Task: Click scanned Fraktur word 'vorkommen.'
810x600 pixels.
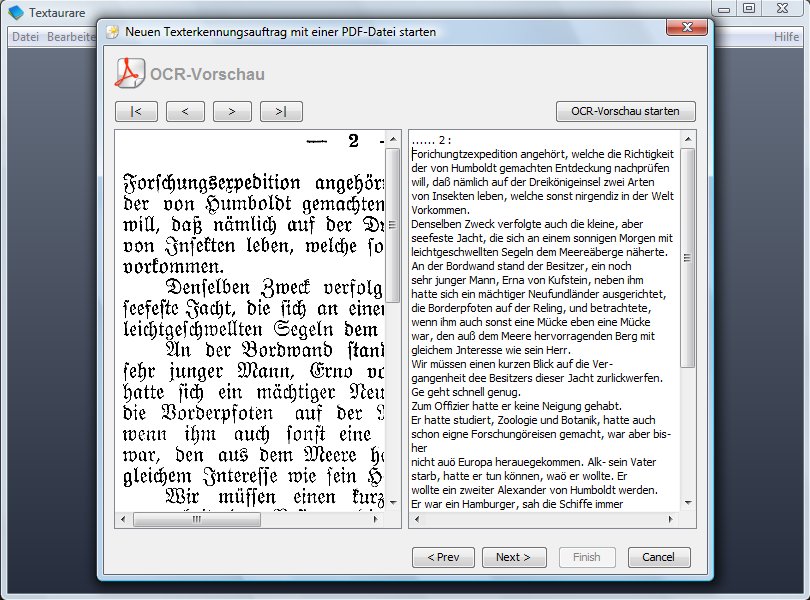Action: (x=174, y=267)
